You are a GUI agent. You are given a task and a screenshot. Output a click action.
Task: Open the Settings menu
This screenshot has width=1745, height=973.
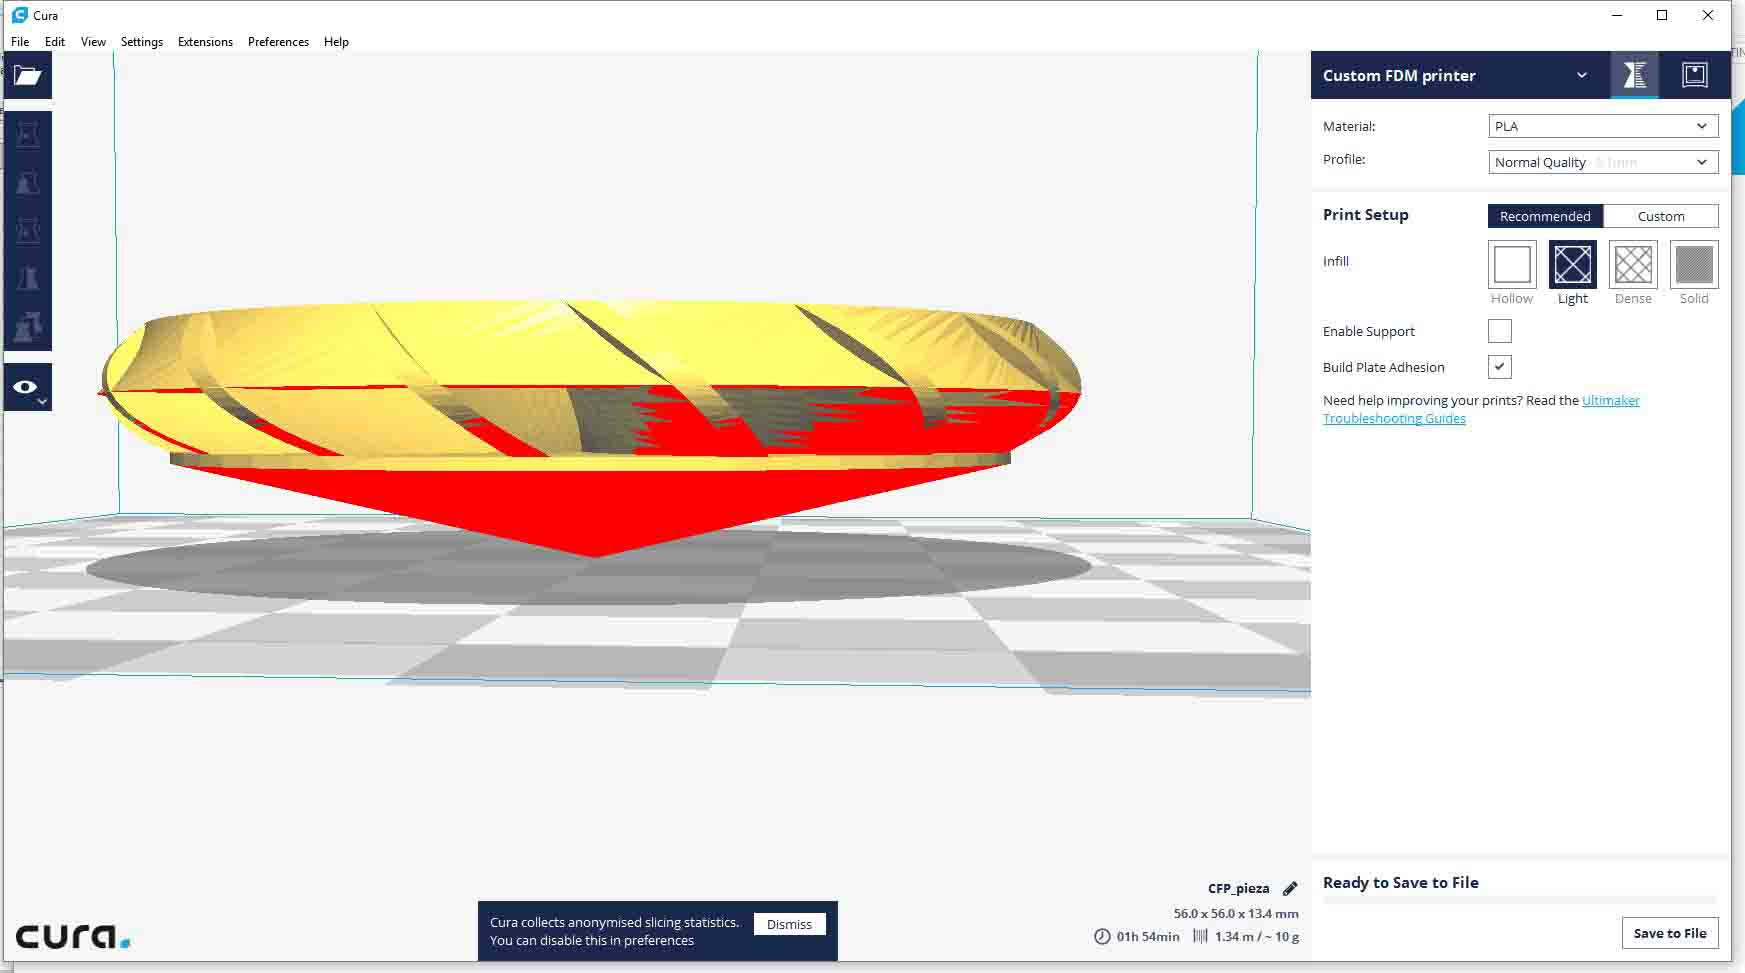tap(142, 42)
